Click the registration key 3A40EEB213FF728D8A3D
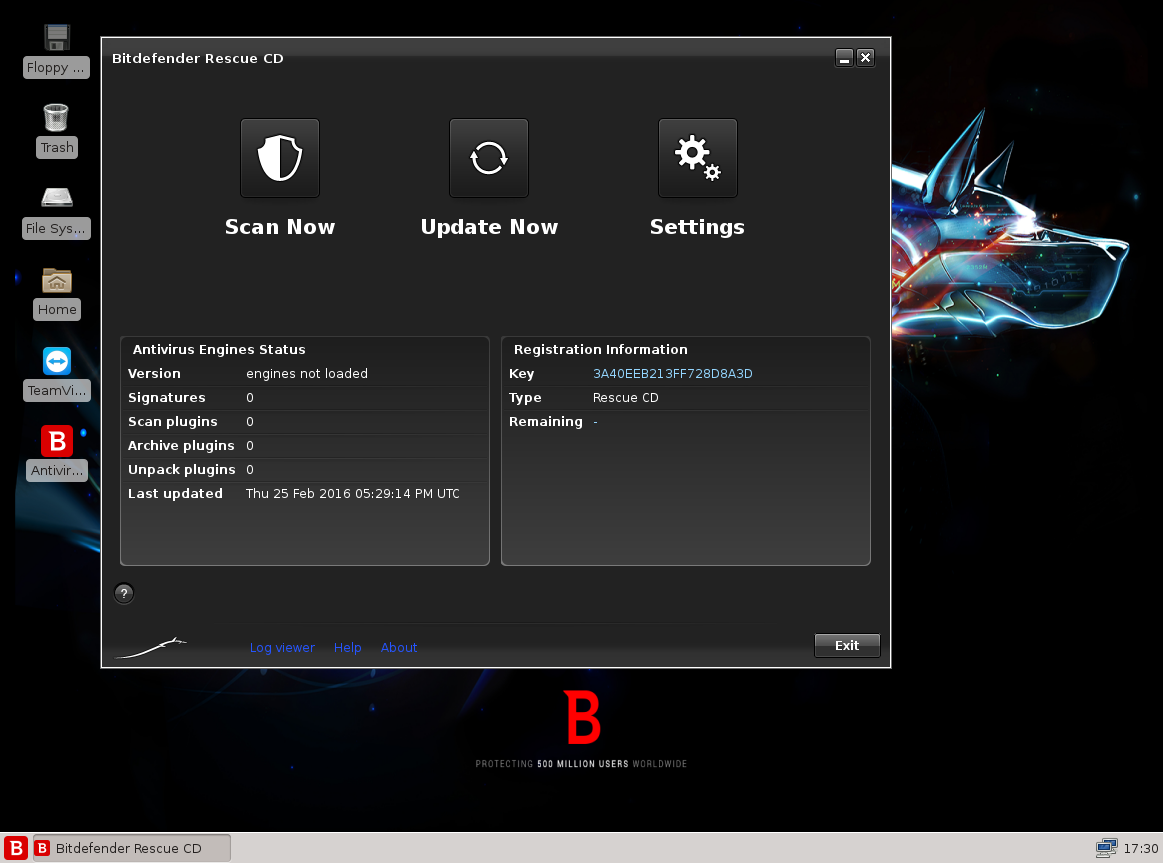The width and height of the screenshot is (1163, 863). click(672, 374)
